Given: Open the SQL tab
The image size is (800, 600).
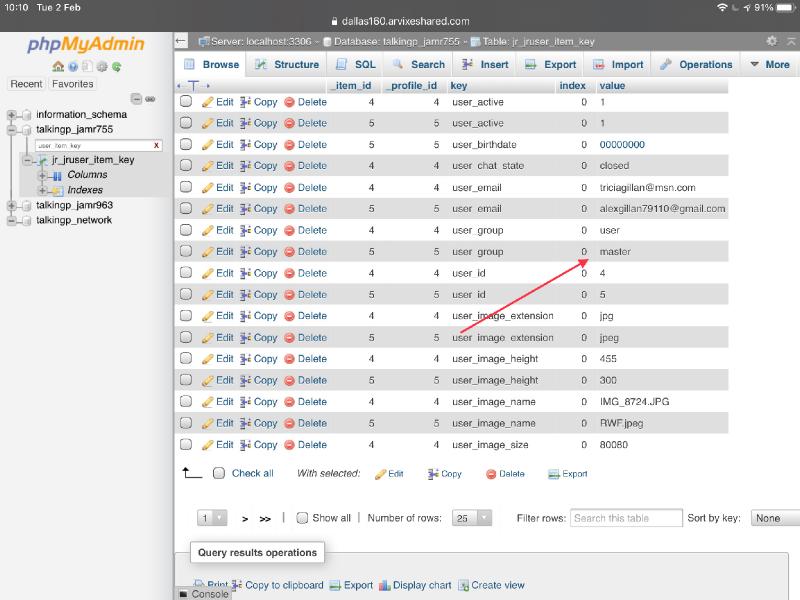Looking at the screenshot, I should (x=362, y=65).
